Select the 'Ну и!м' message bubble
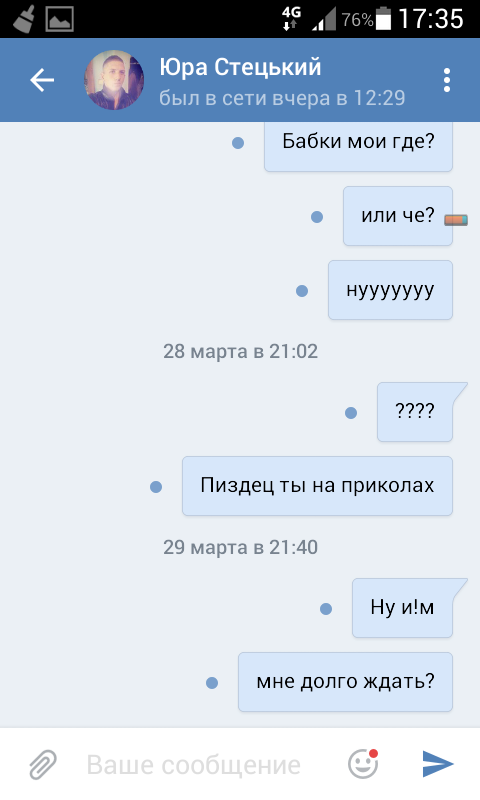480x800 pixels. point(402,608)
